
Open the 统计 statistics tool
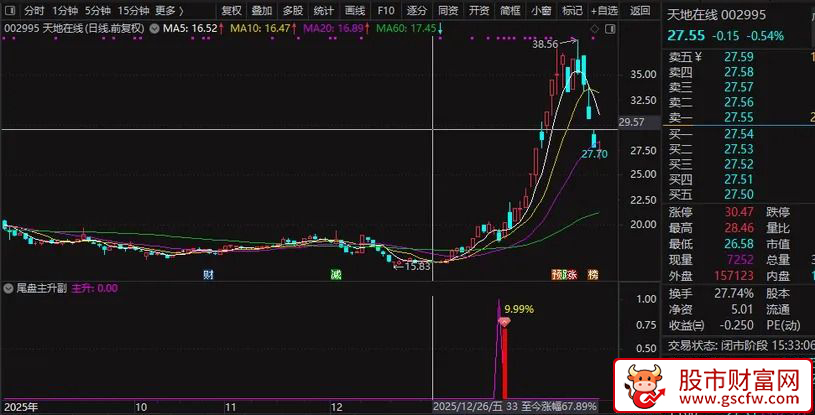point(324,10)
